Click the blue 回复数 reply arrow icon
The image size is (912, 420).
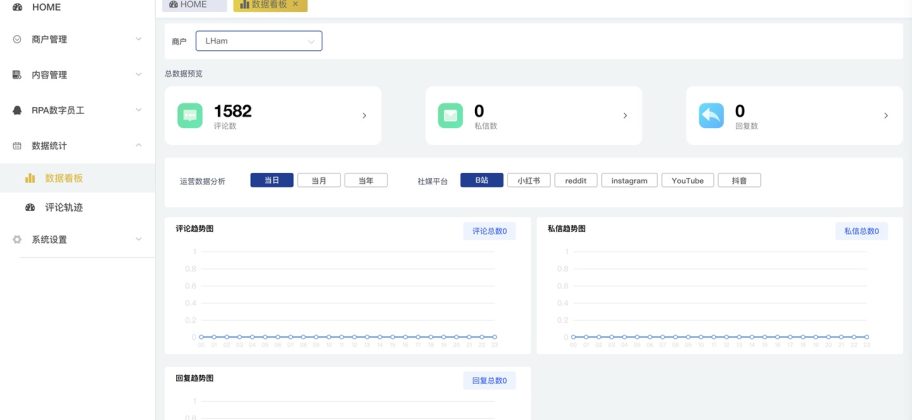(x=711, y=116)
